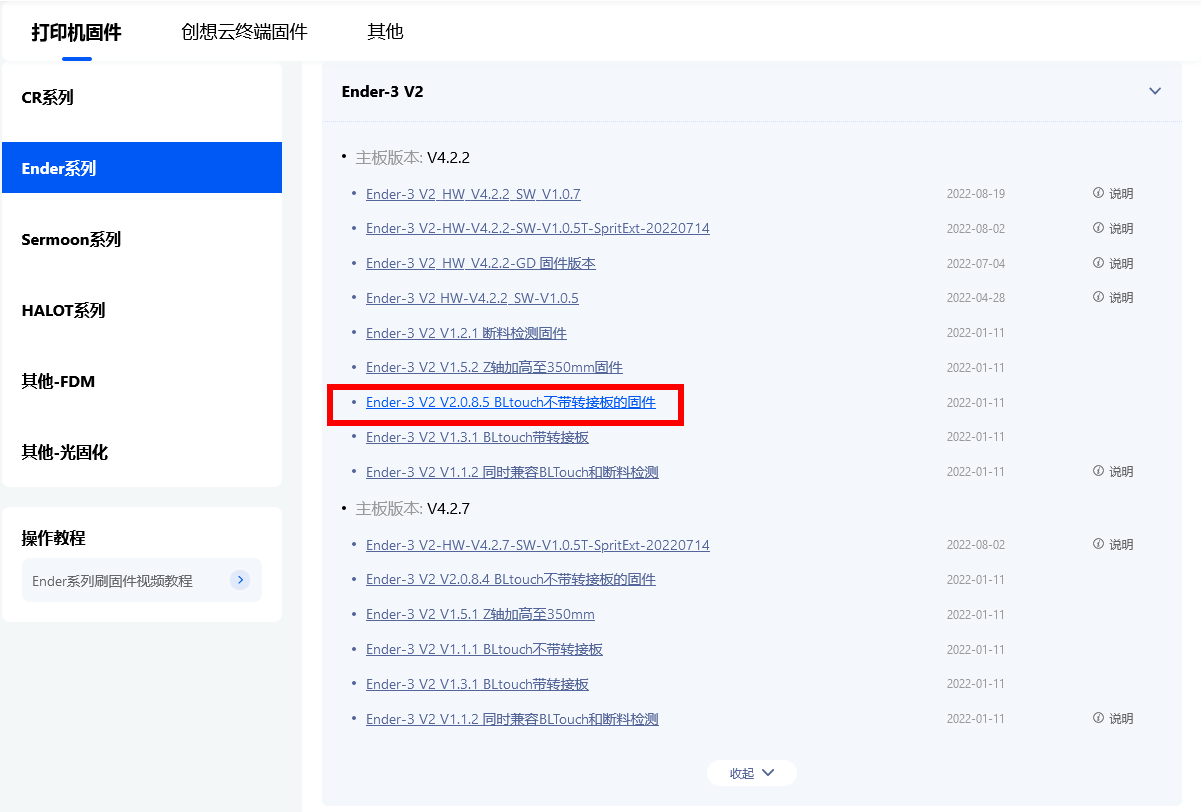Open 说明 for SW_V1.0.7 firmware
Image resolution: width=1201 pixels, height=812 pixels.
tap(1113, 194)
